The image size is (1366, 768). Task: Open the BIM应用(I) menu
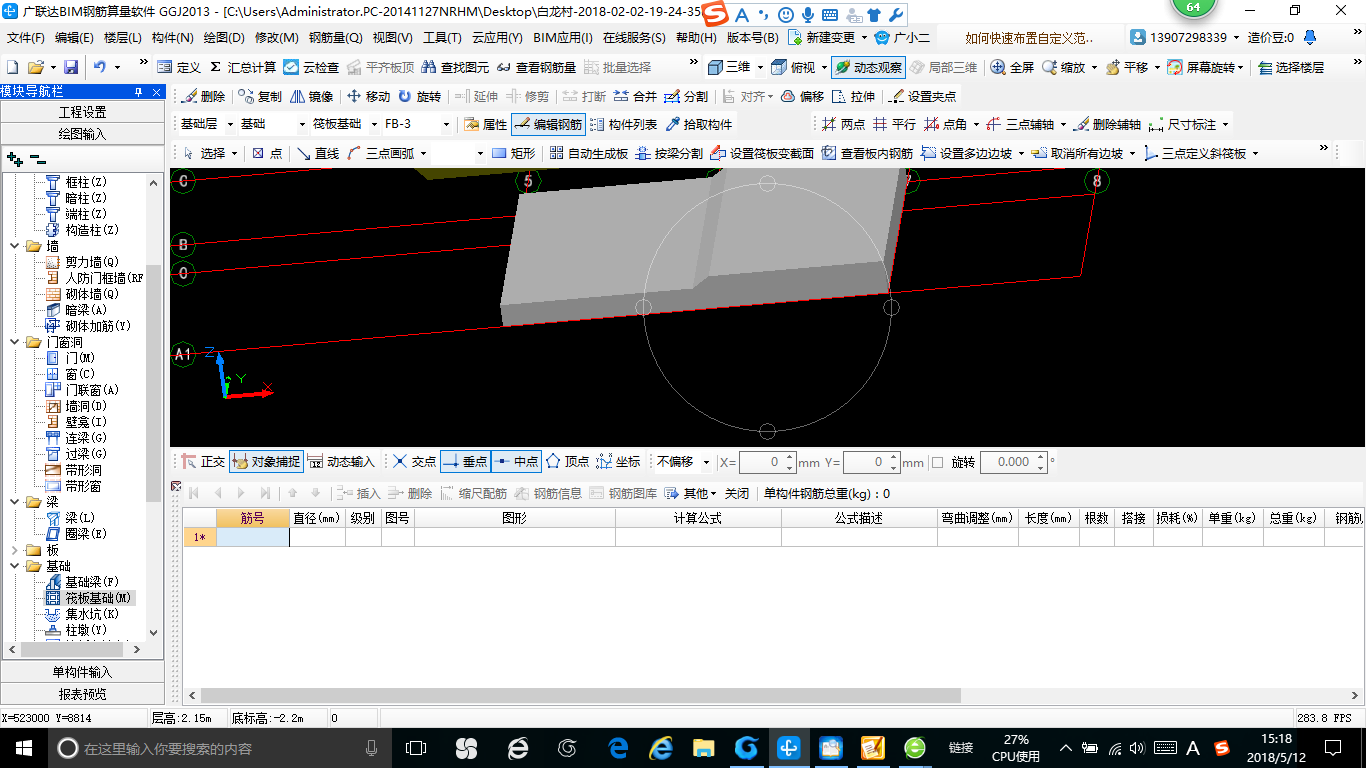click(563, 38)
